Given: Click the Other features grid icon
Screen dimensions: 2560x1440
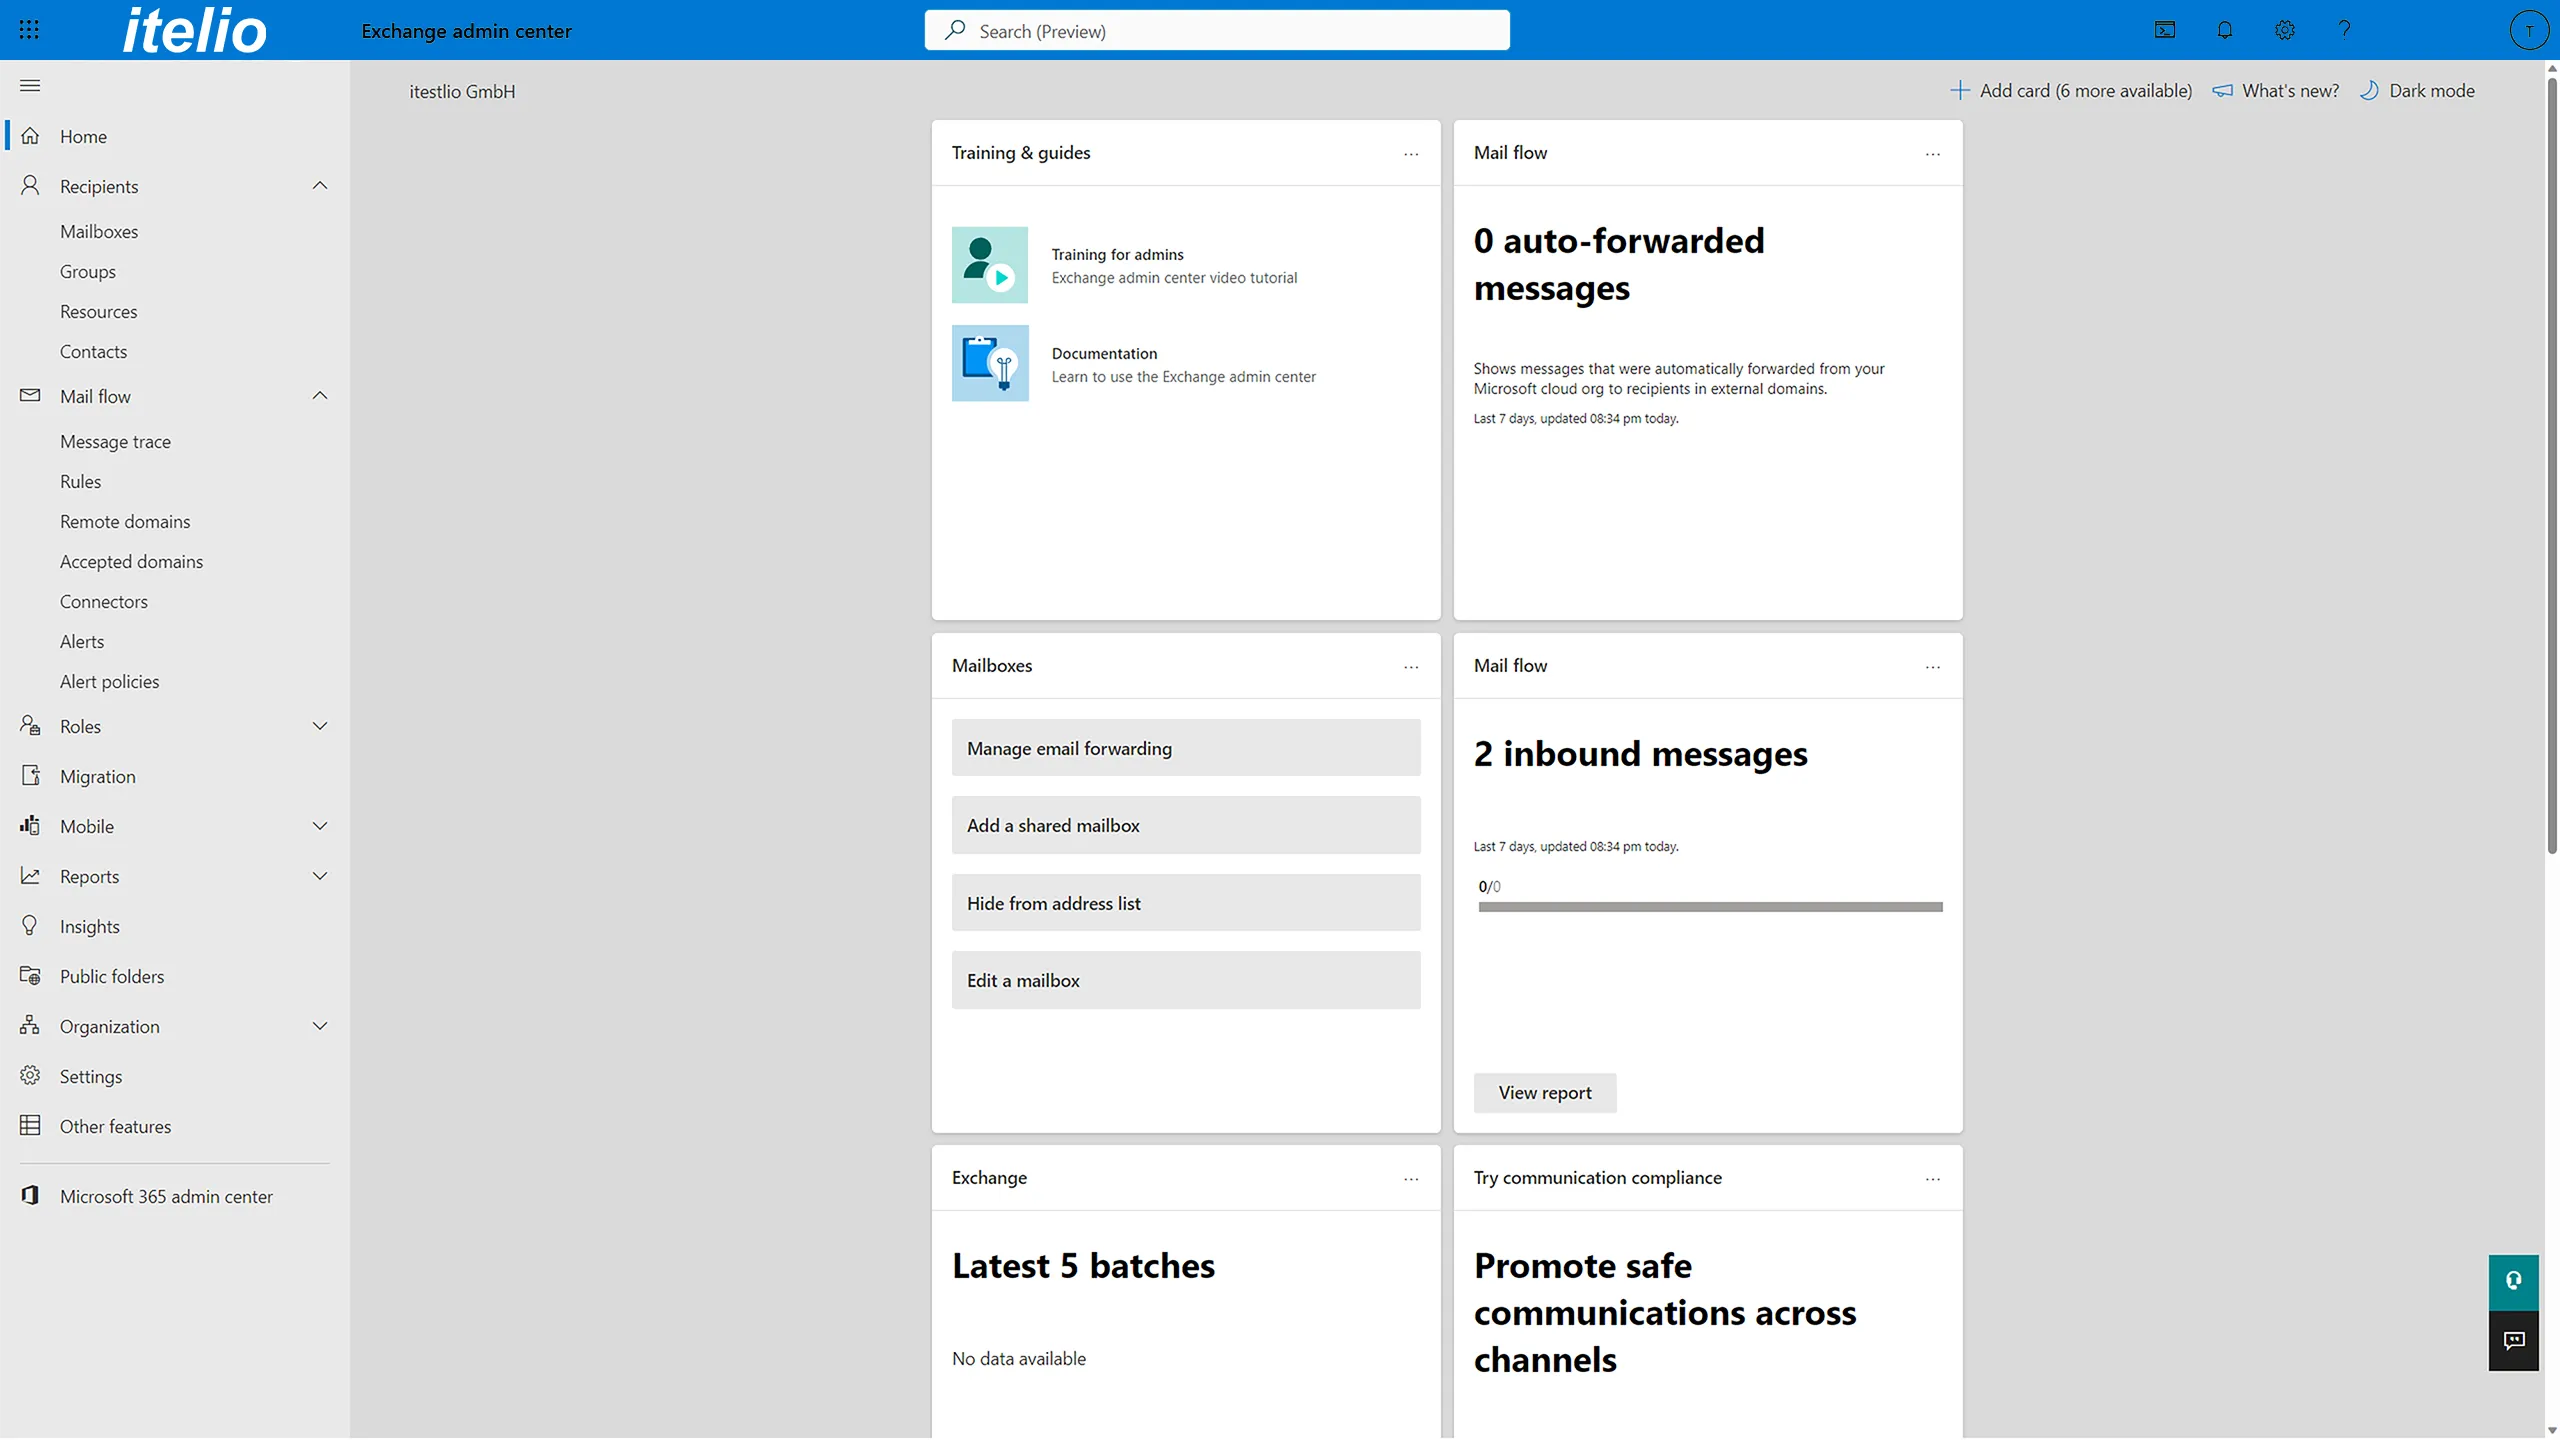Looking at the screenshot, I should click(30, 1126).
